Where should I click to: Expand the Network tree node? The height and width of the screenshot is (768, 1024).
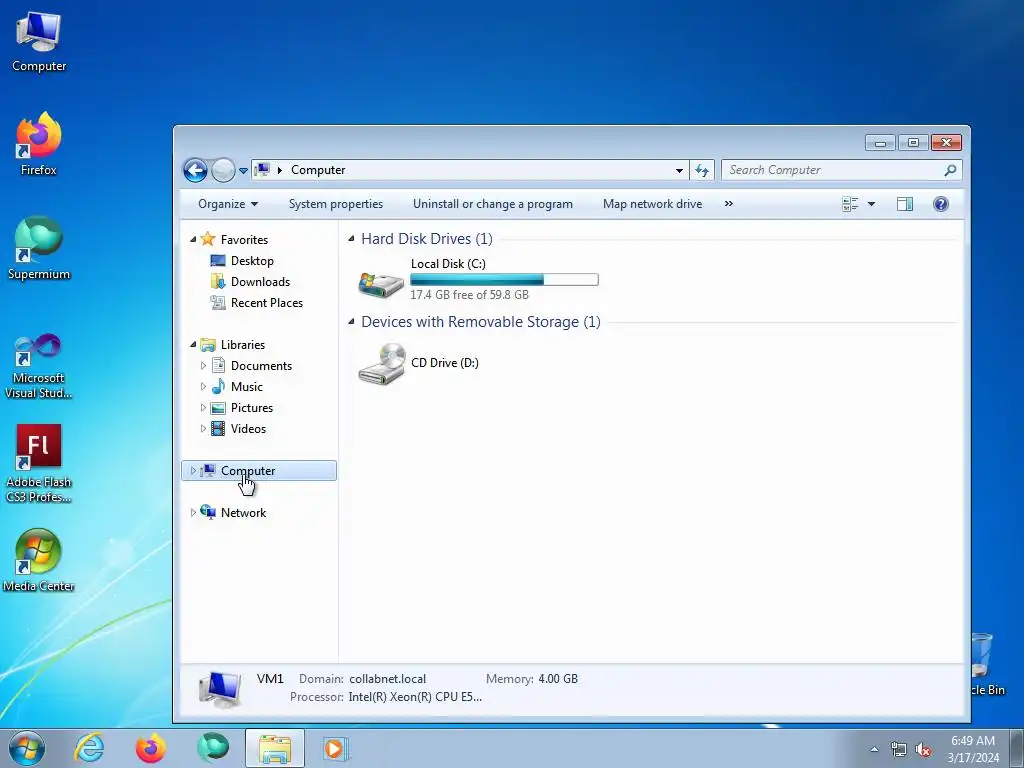193,513
